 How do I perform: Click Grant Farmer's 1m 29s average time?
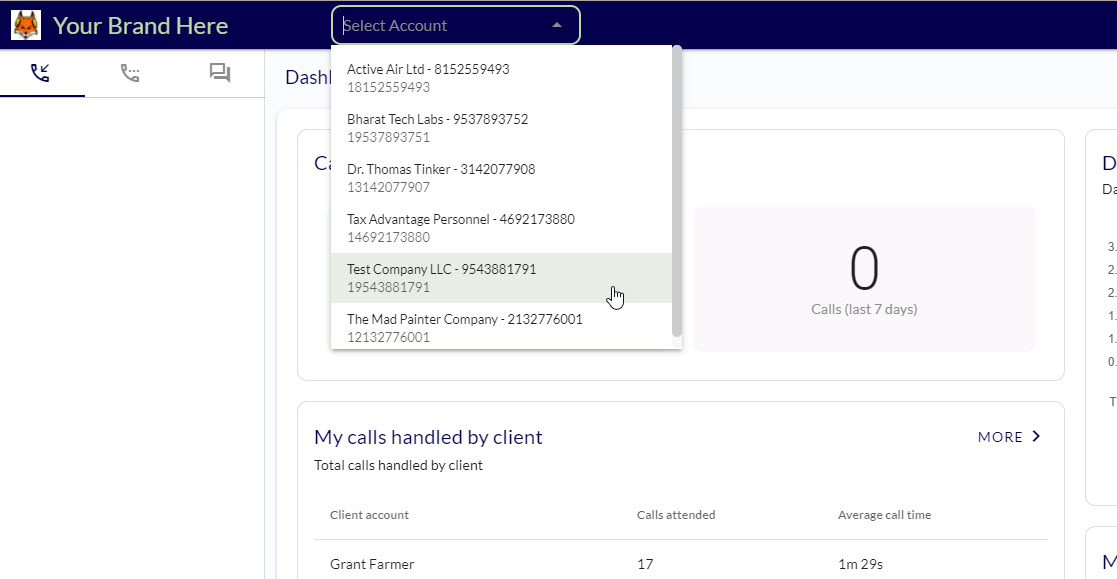[x=860, y=564]
